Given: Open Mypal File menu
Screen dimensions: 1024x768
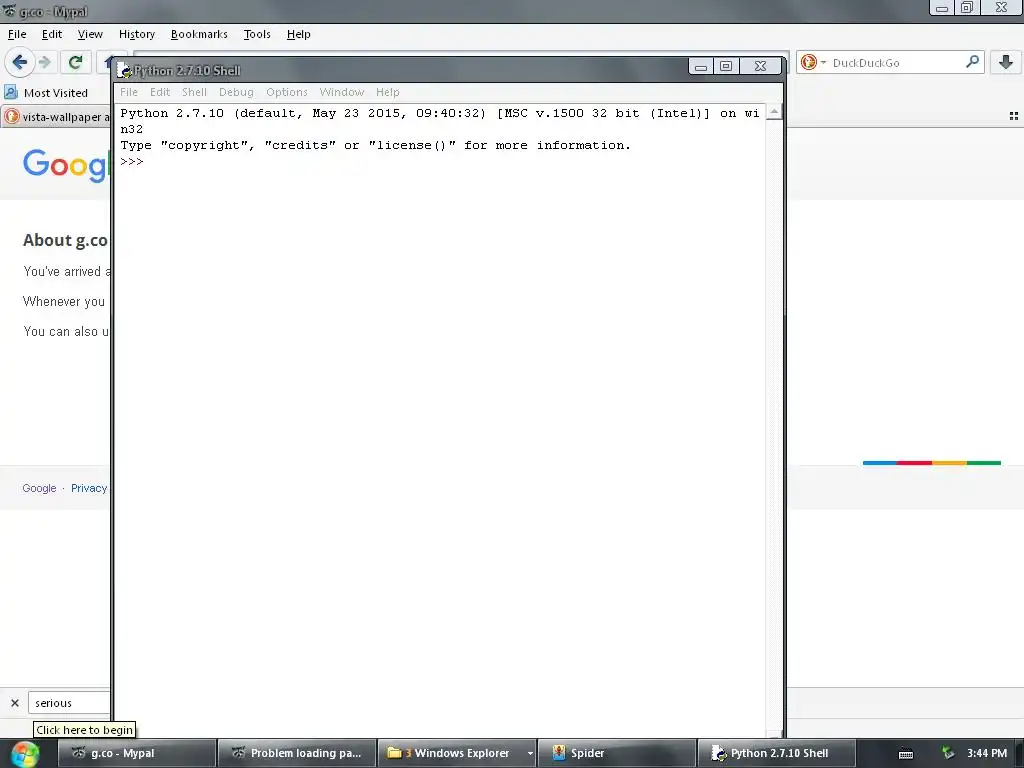Looking at the screenshot, I should point(17,34).
